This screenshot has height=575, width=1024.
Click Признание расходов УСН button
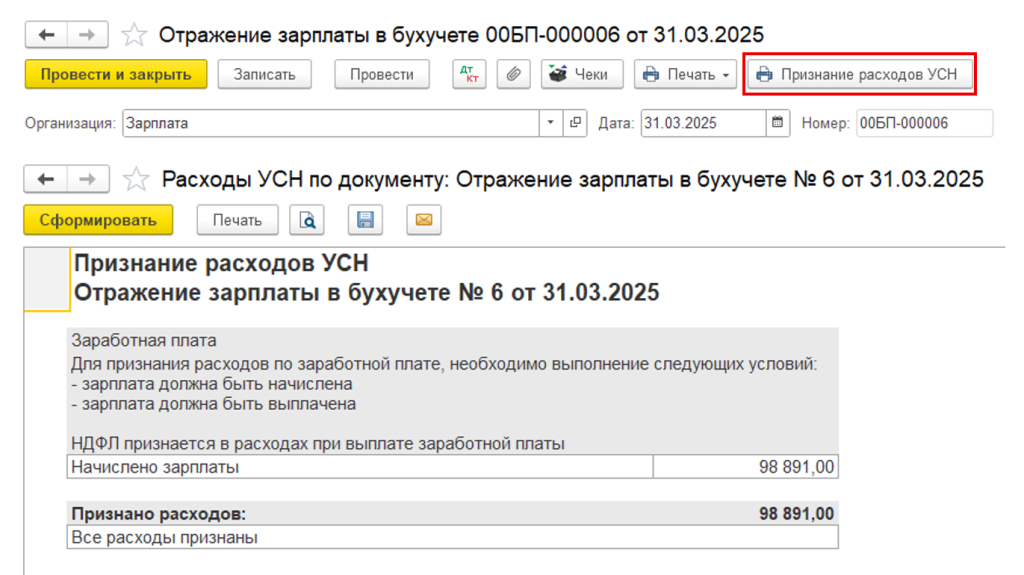(859, 74)
